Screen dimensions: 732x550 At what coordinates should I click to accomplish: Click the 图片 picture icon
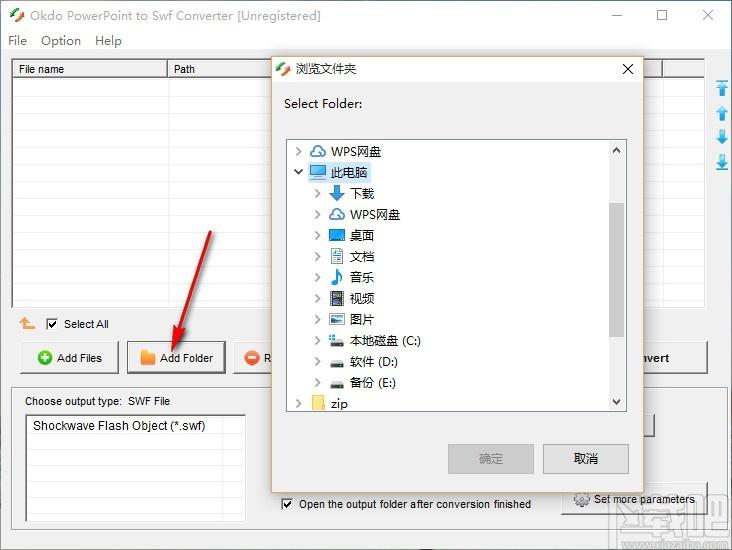[x=337, y=319]
